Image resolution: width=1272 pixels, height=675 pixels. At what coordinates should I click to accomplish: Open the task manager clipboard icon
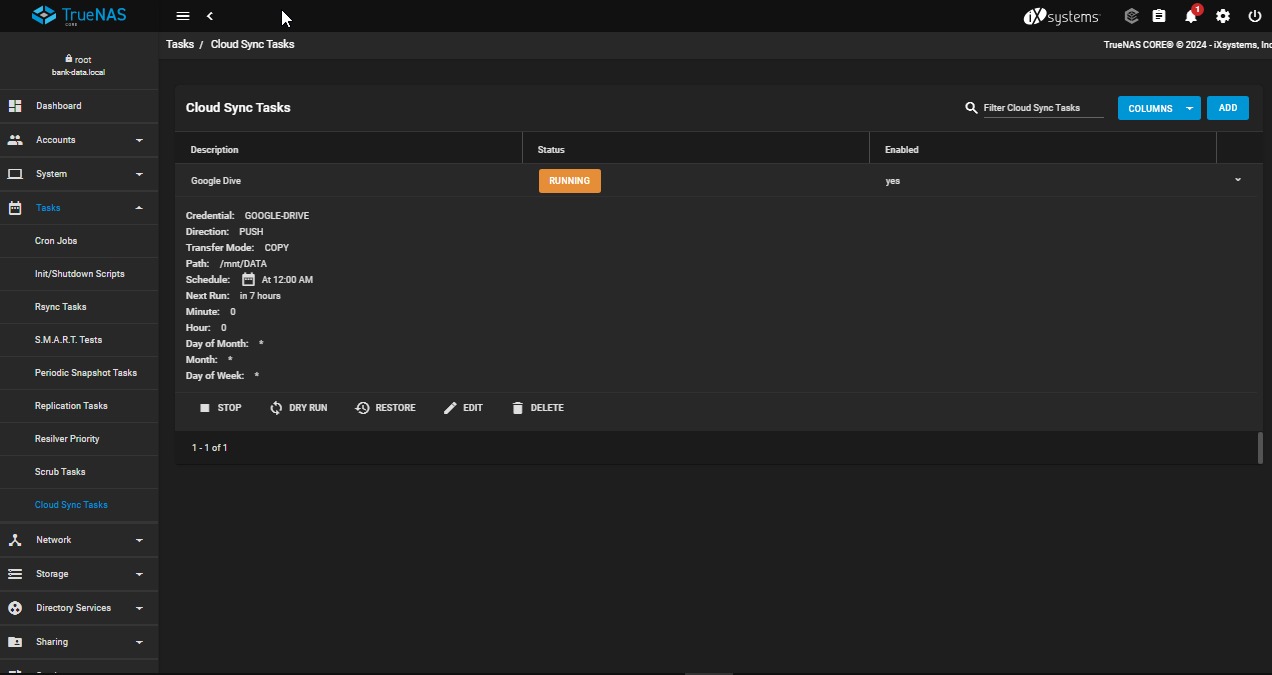(x=1159, y=16)
